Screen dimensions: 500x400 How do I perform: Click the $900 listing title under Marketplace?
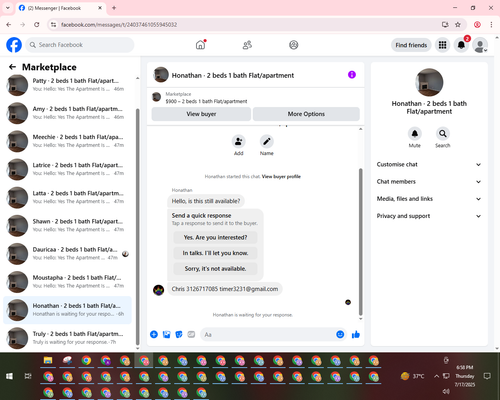pos(206,101)
